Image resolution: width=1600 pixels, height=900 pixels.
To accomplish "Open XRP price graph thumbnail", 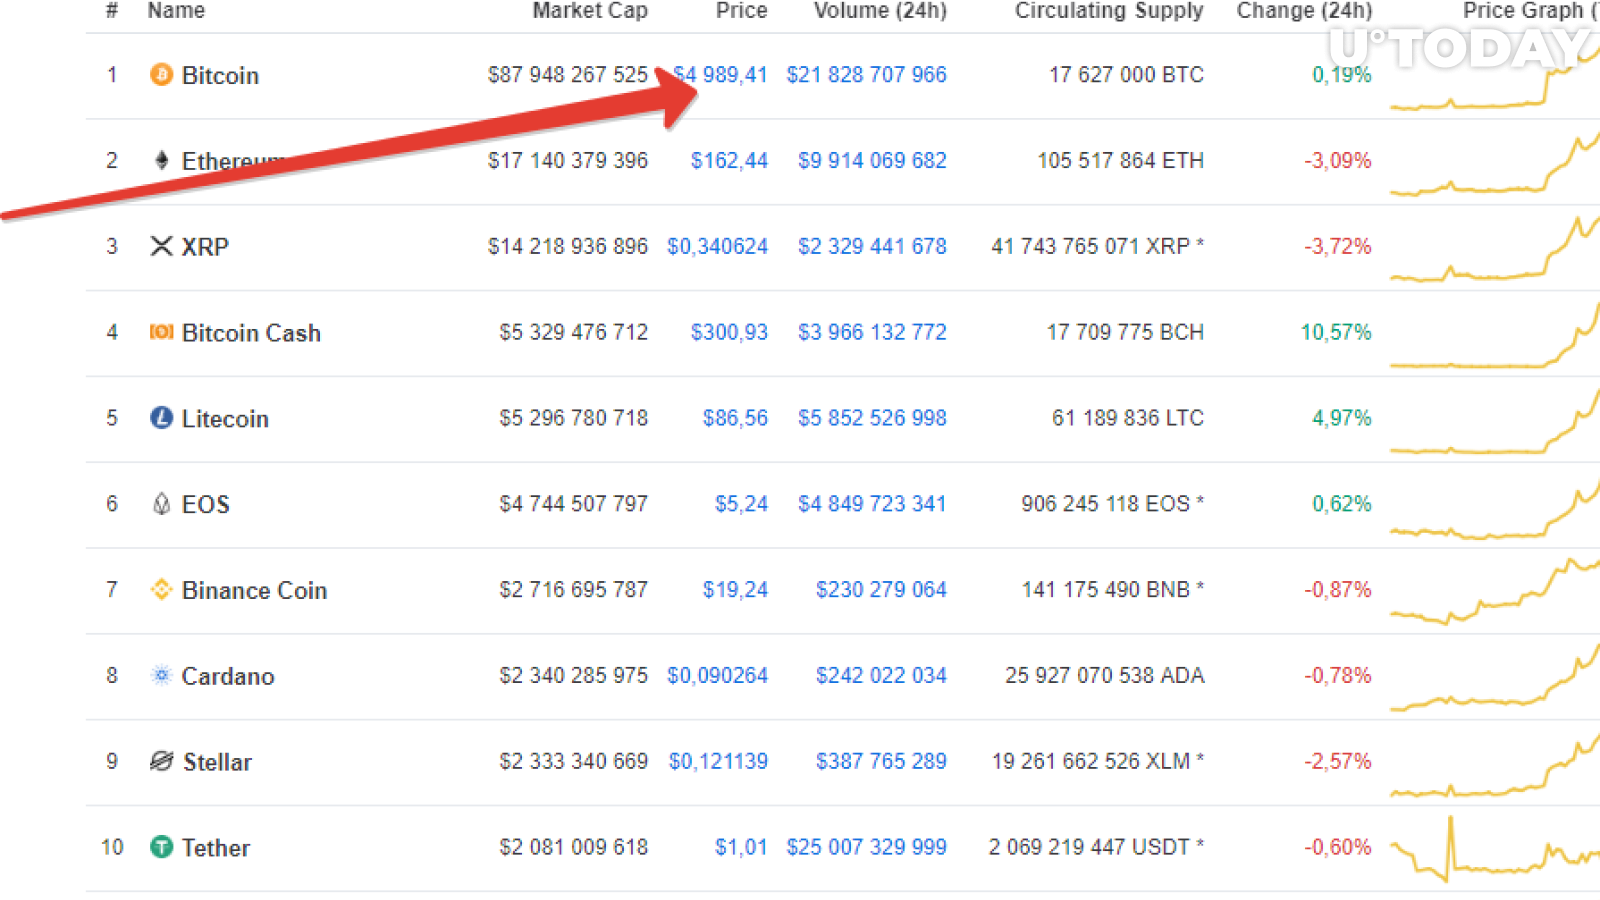I will [1495, 247].
